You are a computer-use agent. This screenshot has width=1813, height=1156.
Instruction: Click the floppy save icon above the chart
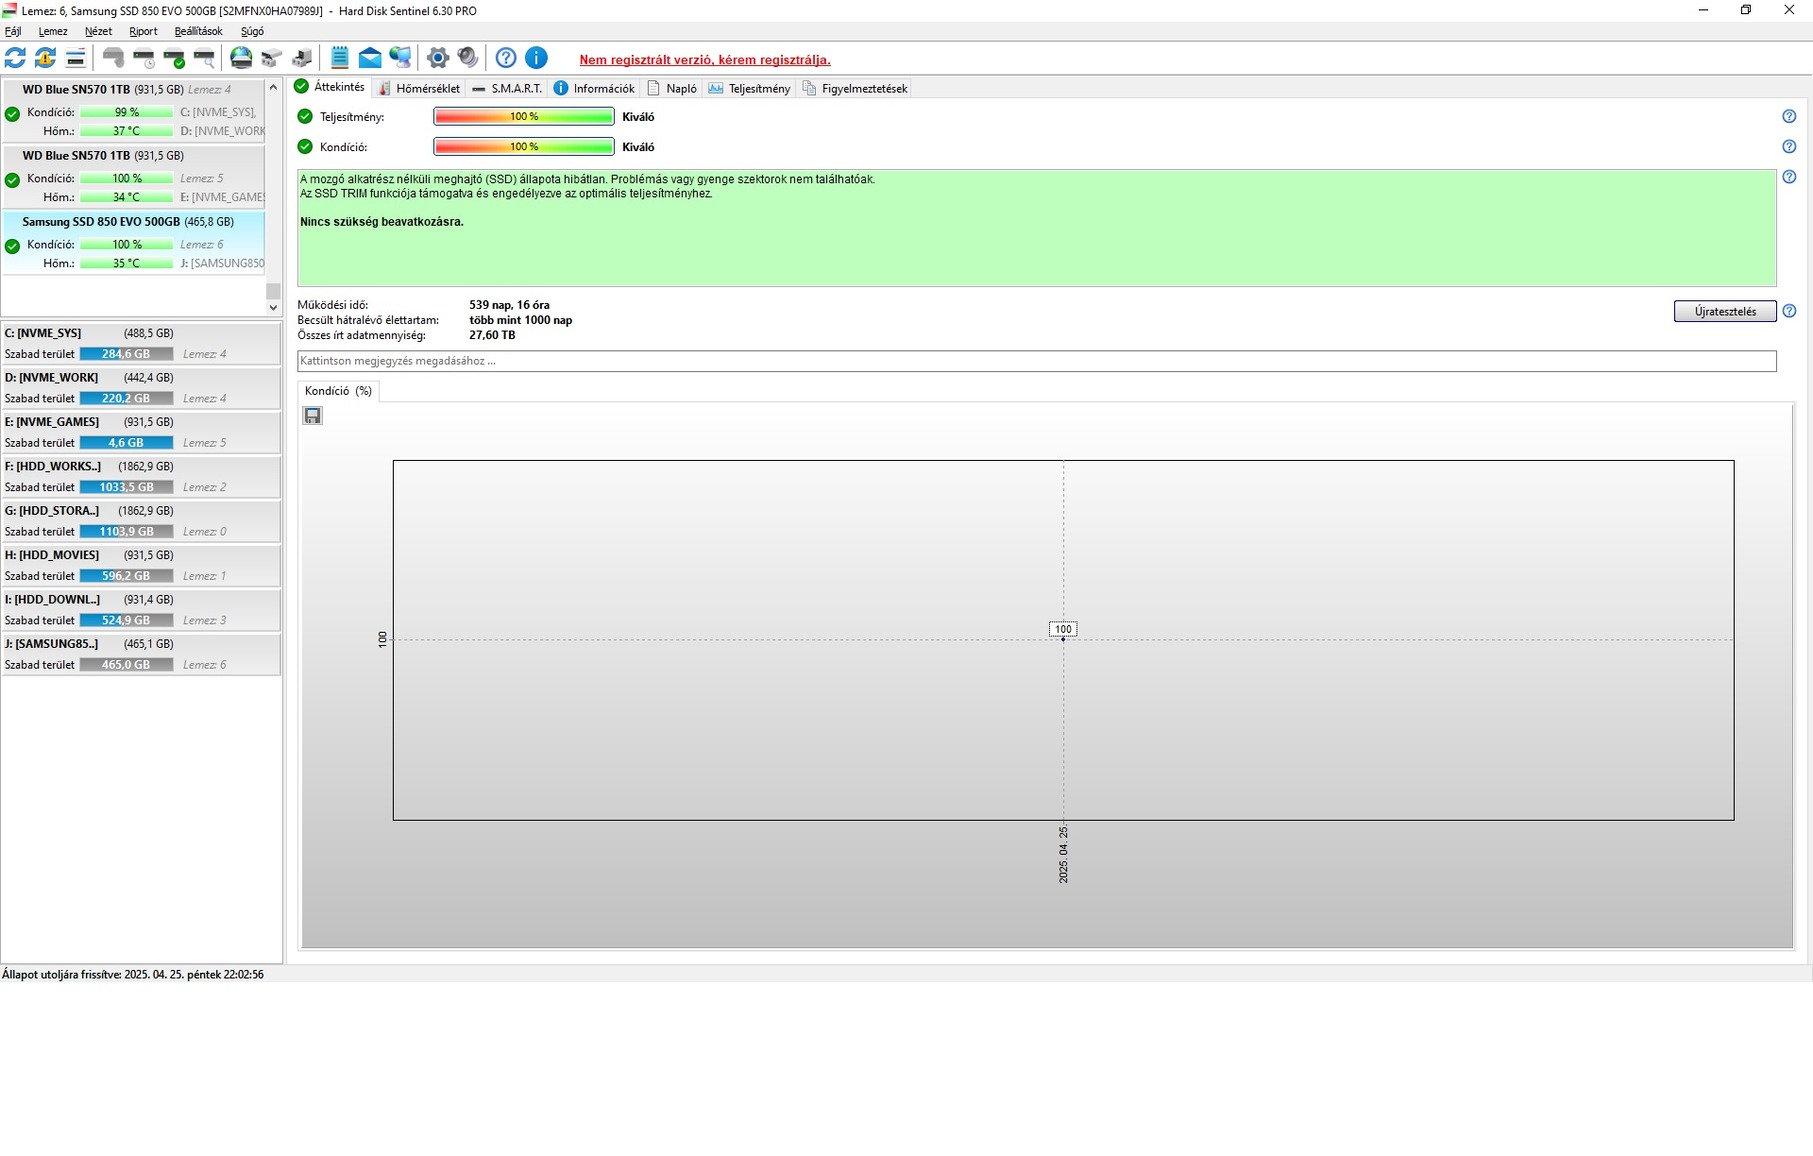click(313, 415)
